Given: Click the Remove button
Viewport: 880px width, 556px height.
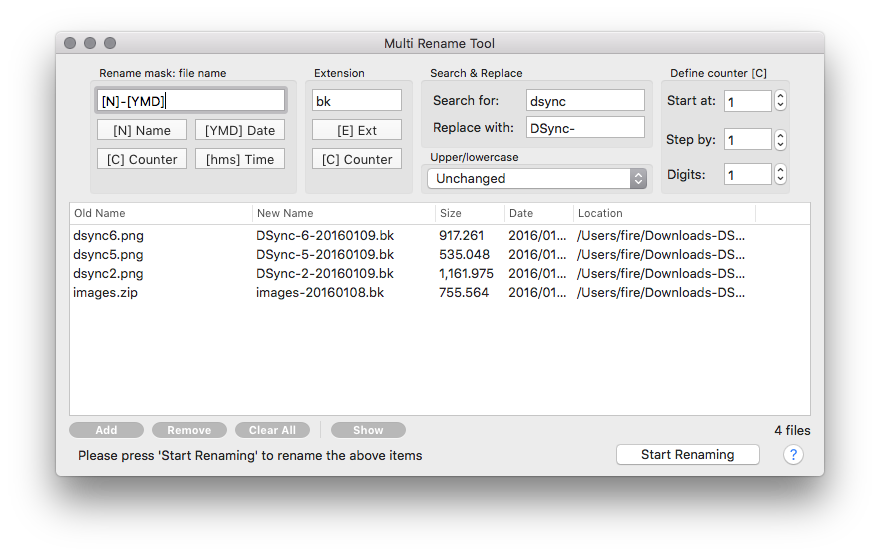Looking at the screenshot, I should tap(189, 430).
